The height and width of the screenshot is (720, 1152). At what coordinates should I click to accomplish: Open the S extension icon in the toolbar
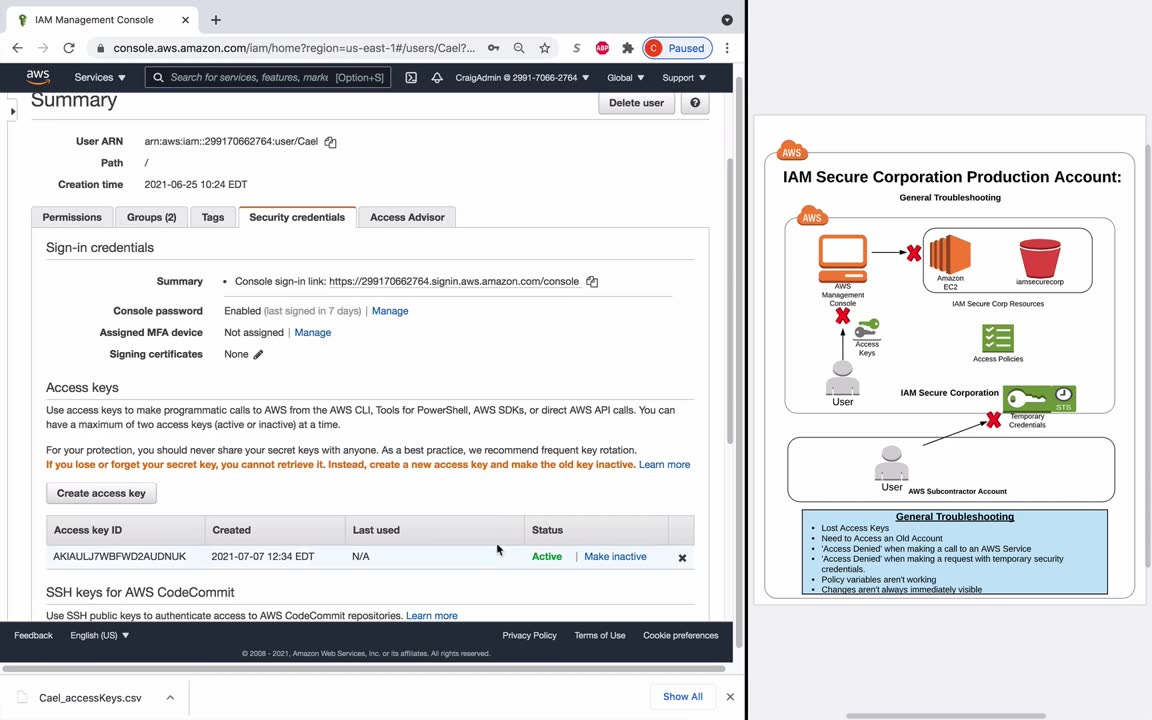(577, 48)
